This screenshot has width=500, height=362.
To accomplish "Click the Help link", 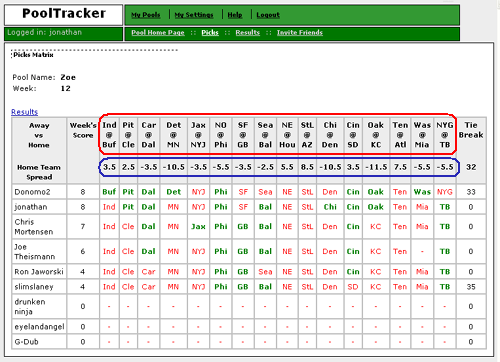I will coord(235,15).
